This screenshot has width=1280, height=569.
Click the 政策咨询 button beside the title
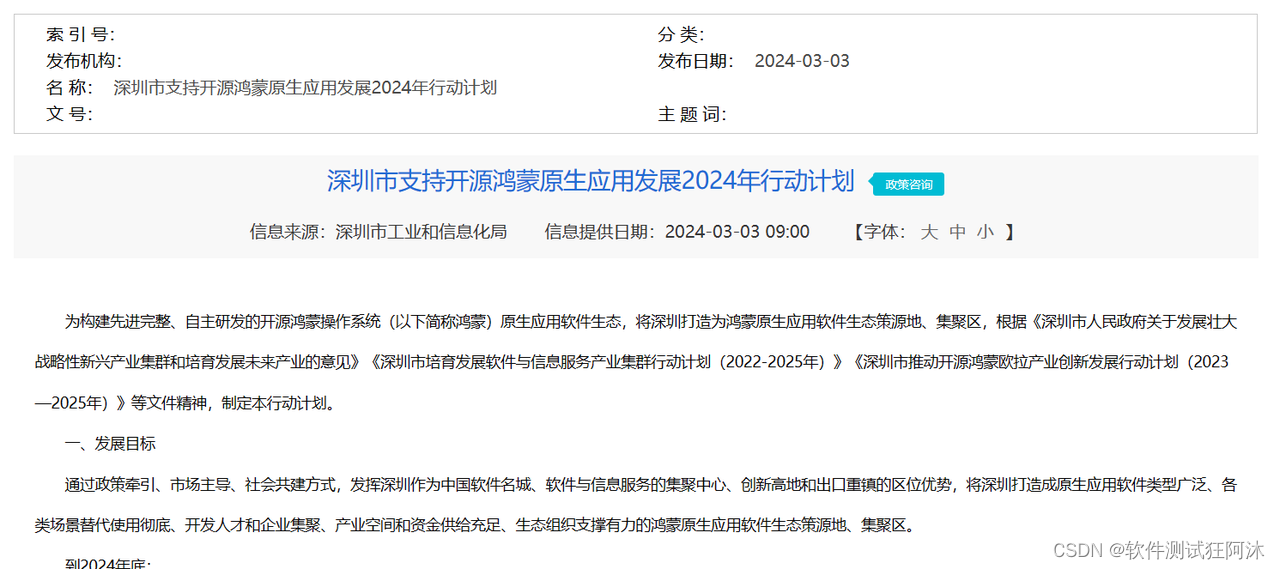908,184
